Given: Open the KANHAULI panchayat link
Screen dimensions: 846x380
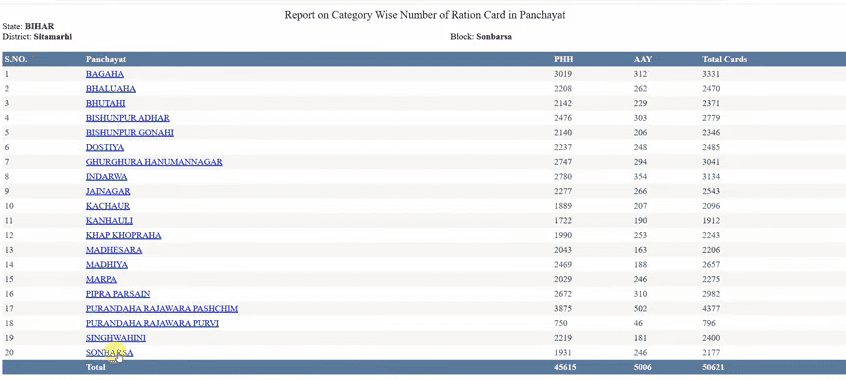Looking at the screenshot, I should click(109, 221).
